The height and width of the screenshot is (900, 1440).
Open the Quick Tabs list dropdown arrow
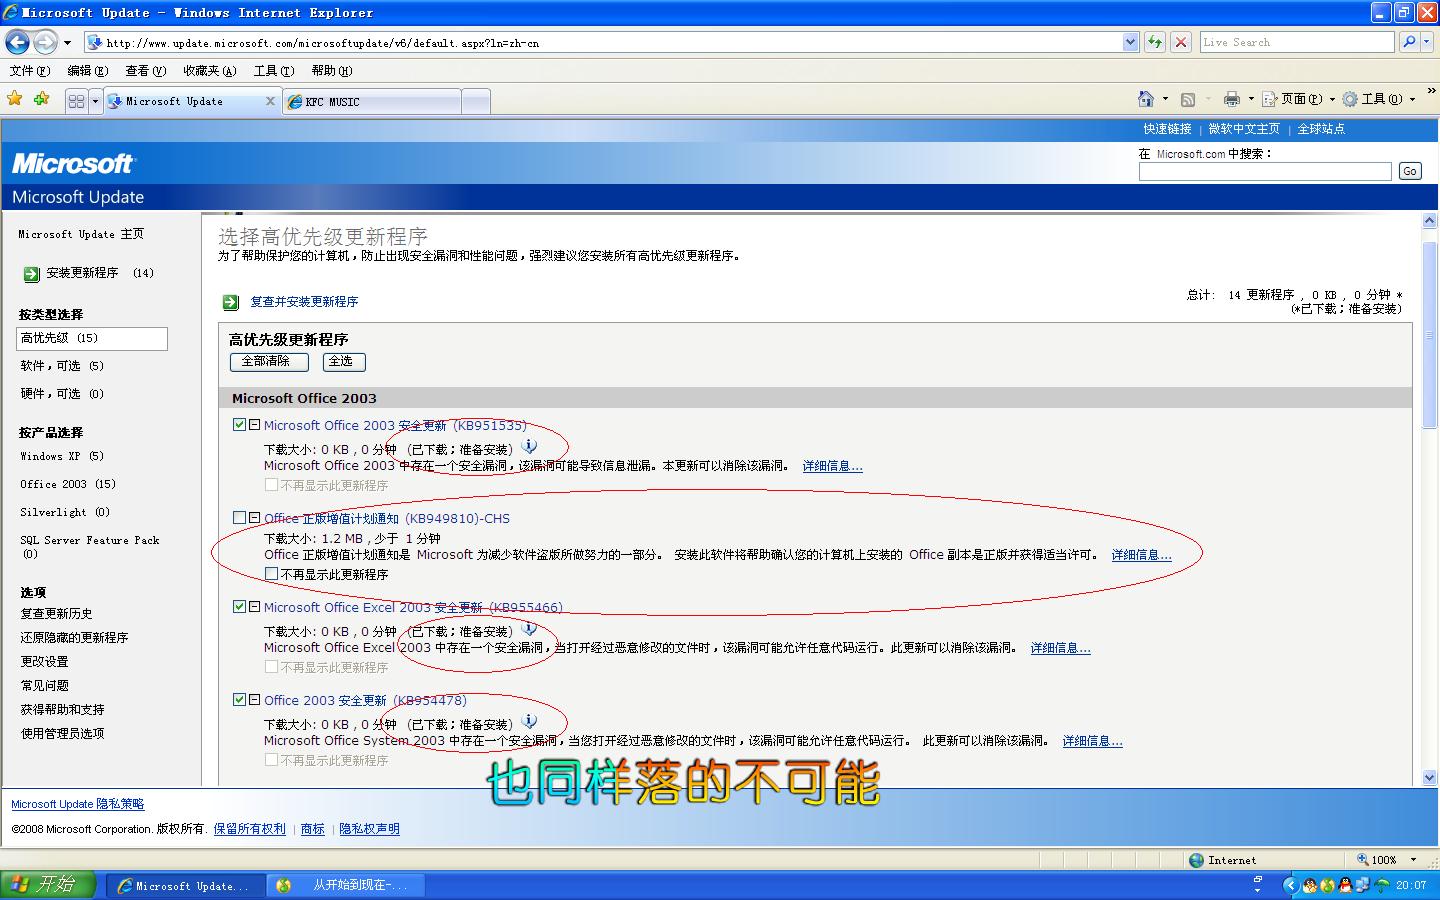96,101
